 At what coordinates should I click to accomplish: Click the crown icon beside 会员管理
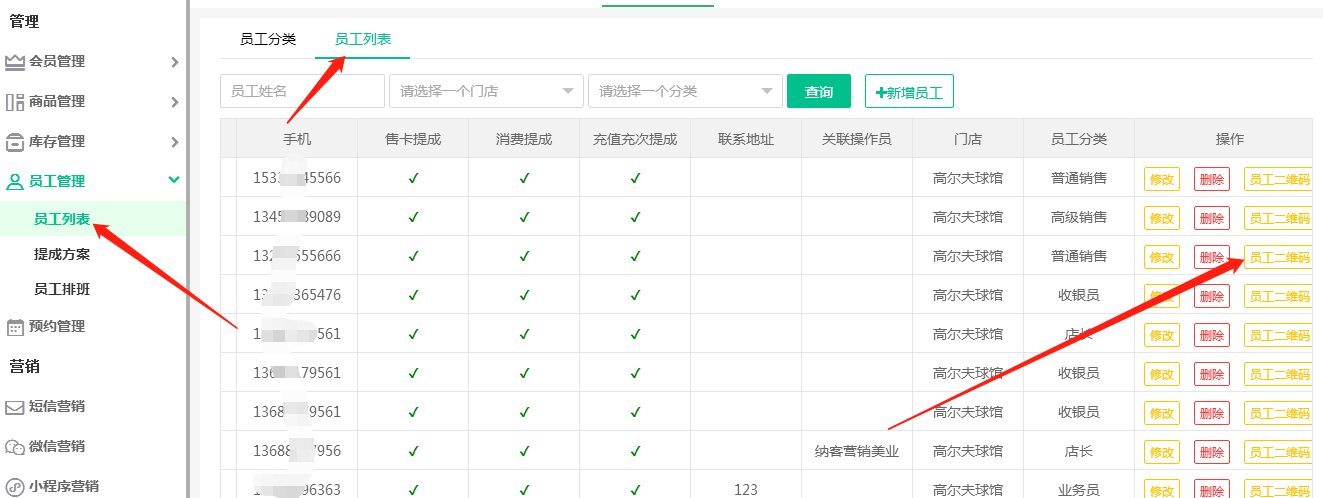click(x=15, y=62)
